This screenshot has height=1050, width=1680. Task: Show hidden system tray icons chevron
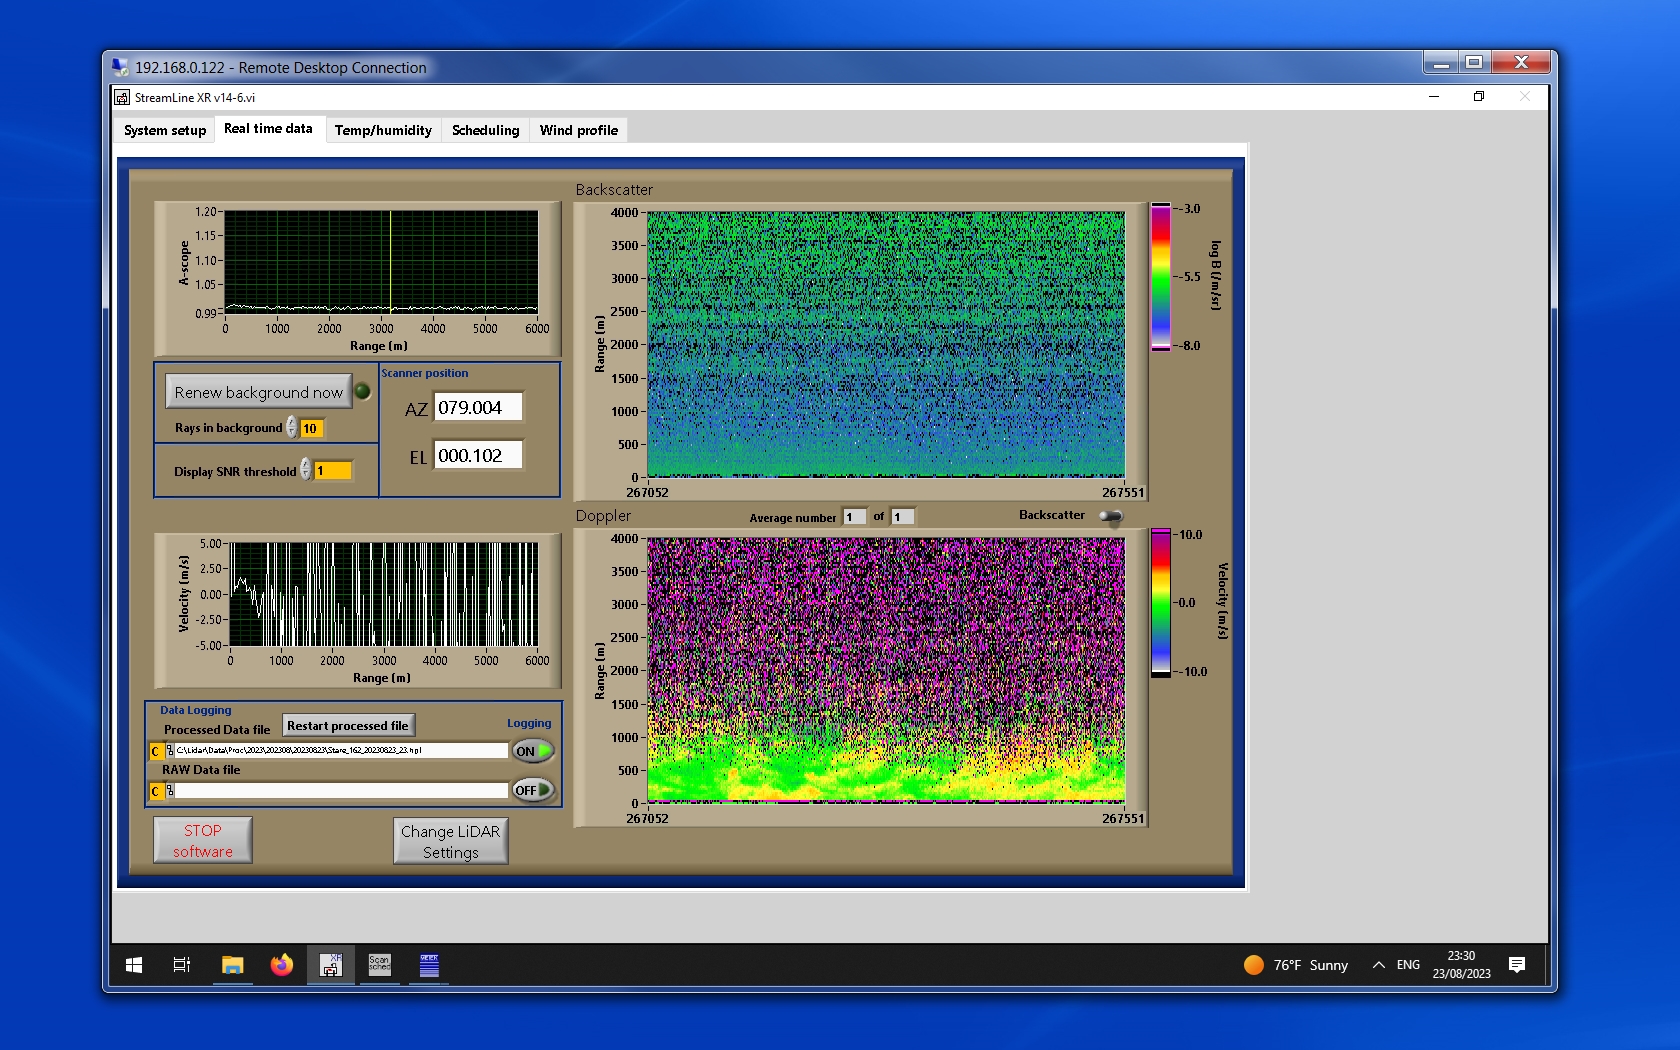click(x=1379, y=965)
